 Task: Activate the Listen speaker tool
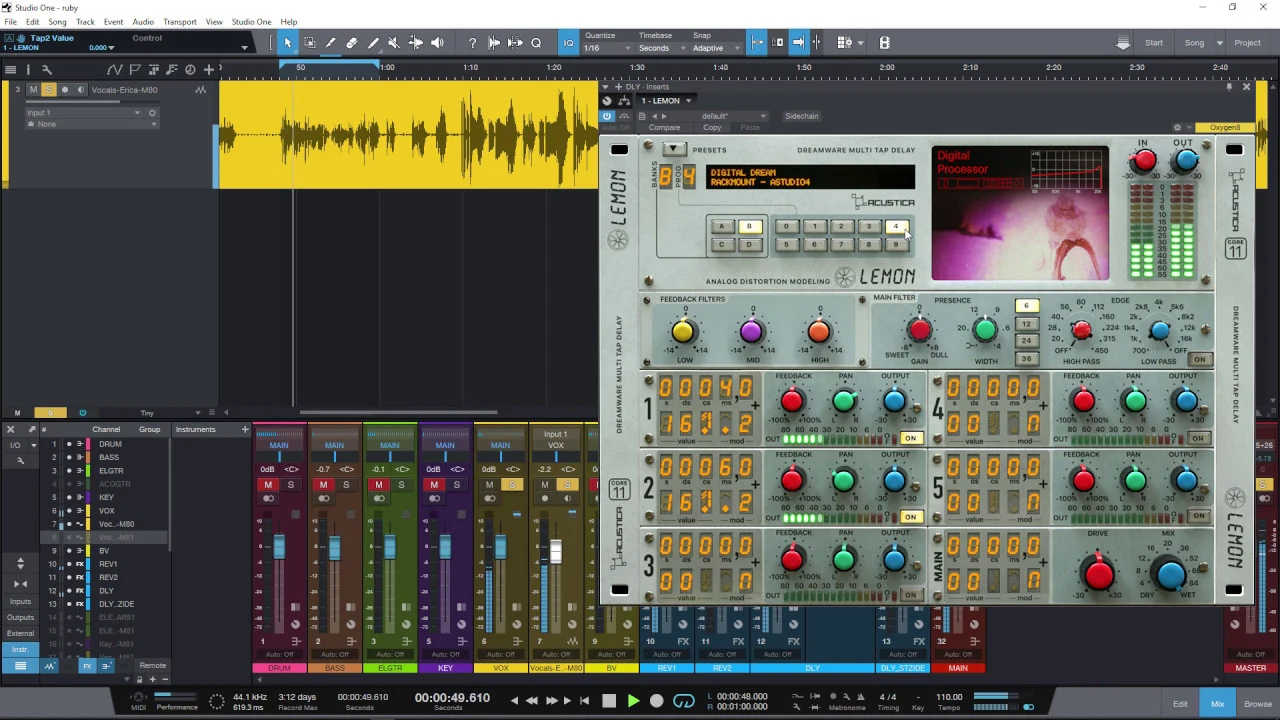click(x=437, y=43)
